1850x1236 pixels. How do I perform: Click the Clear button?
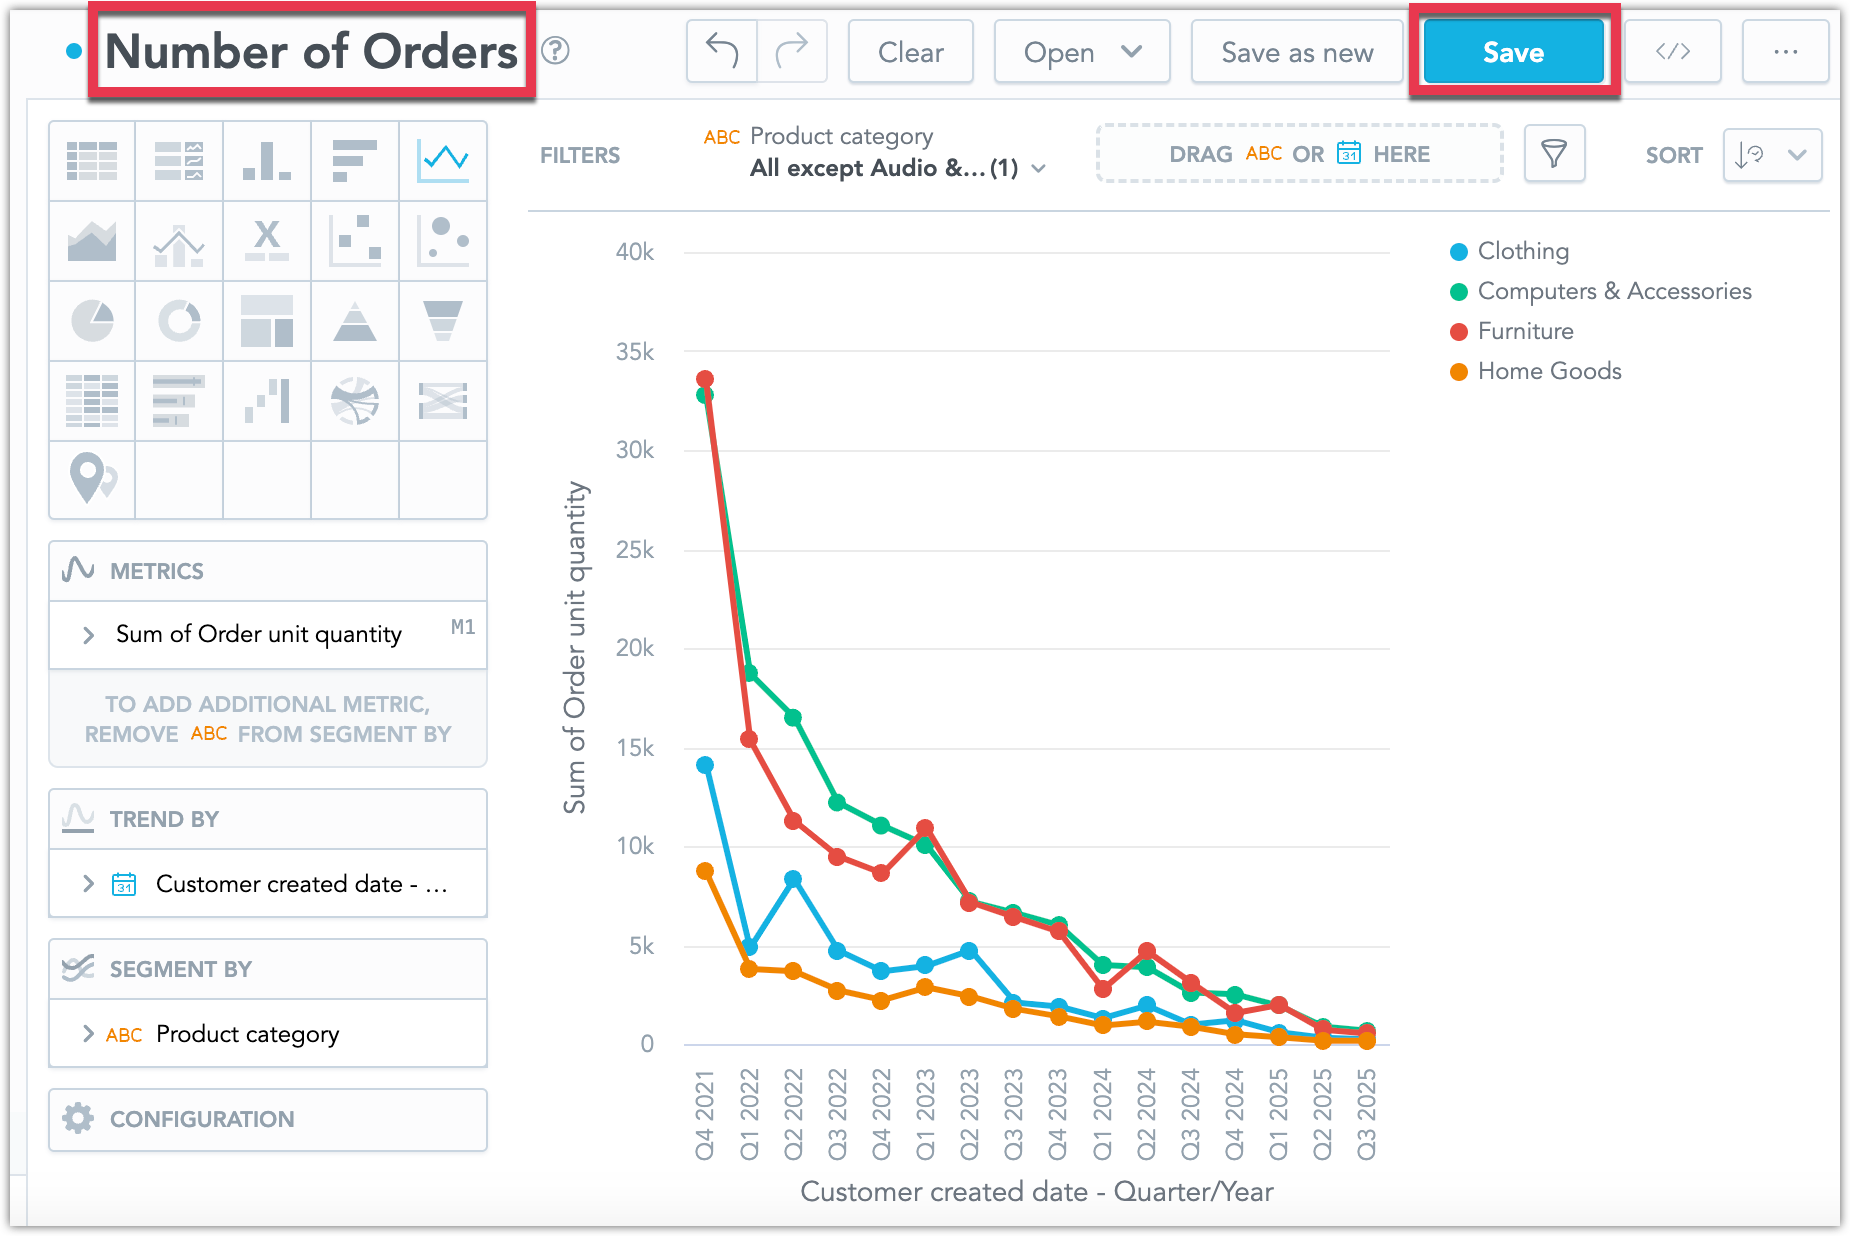[x=909, y=51]
